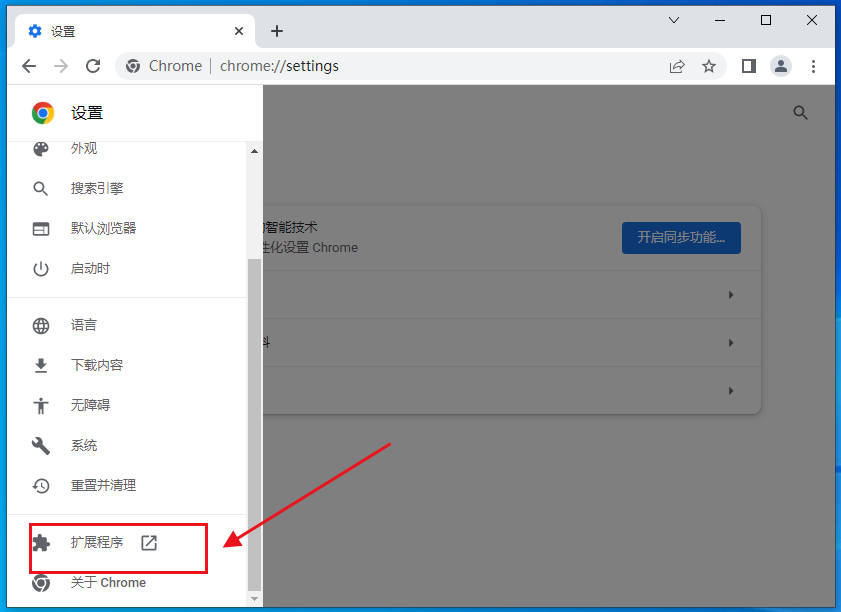This screenshot has width=841, height=612.
Task: Click the sidebar scrollbar down arrow
Action: click(254, 599)
